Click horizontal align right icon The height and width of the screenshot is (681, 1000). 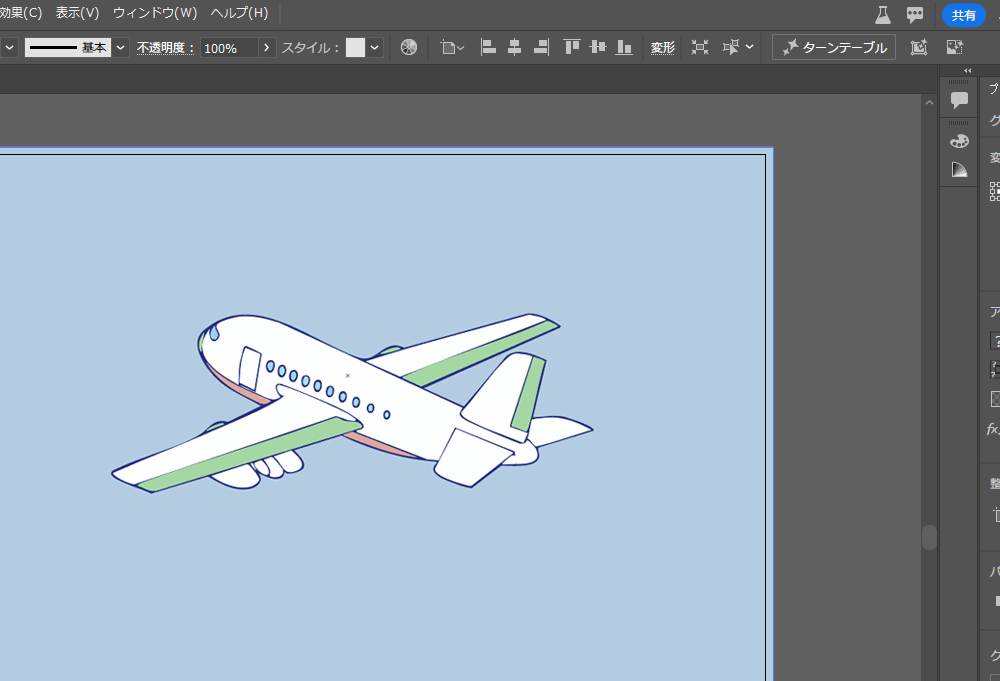(x=541, y=47)
